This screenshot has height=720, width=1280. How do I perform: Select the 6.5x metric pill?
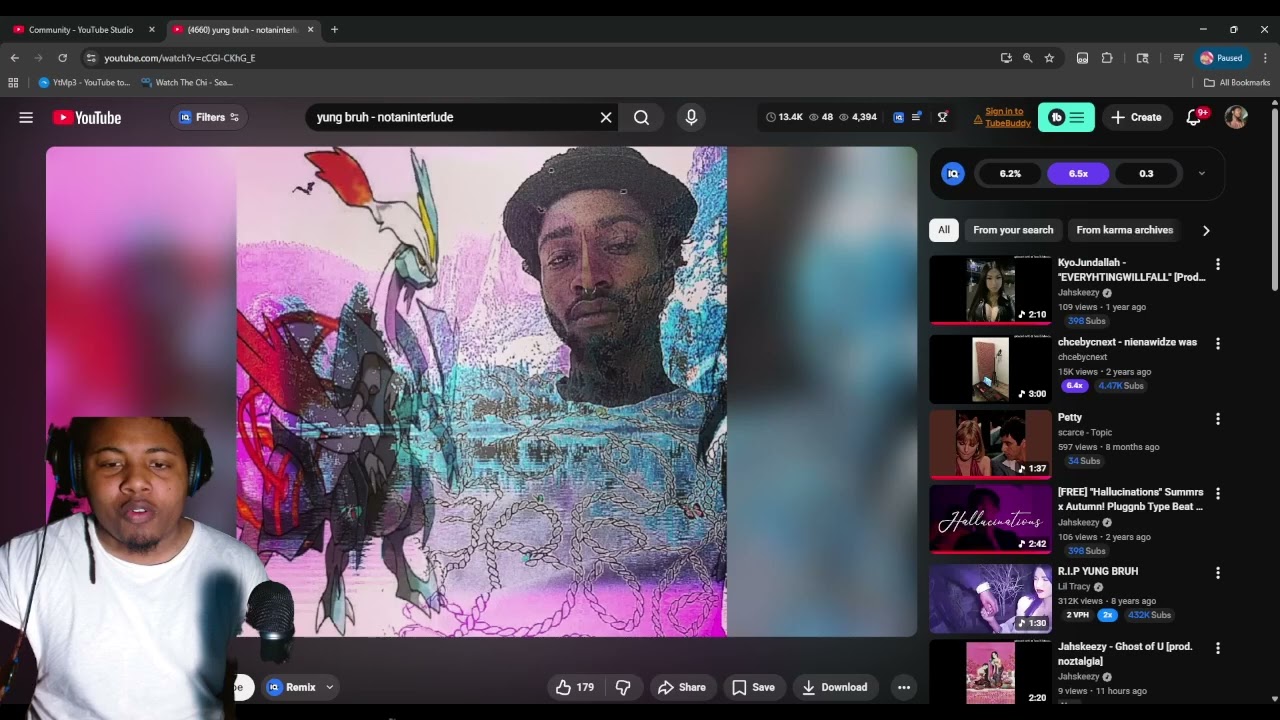click(x=1078, y=174)
